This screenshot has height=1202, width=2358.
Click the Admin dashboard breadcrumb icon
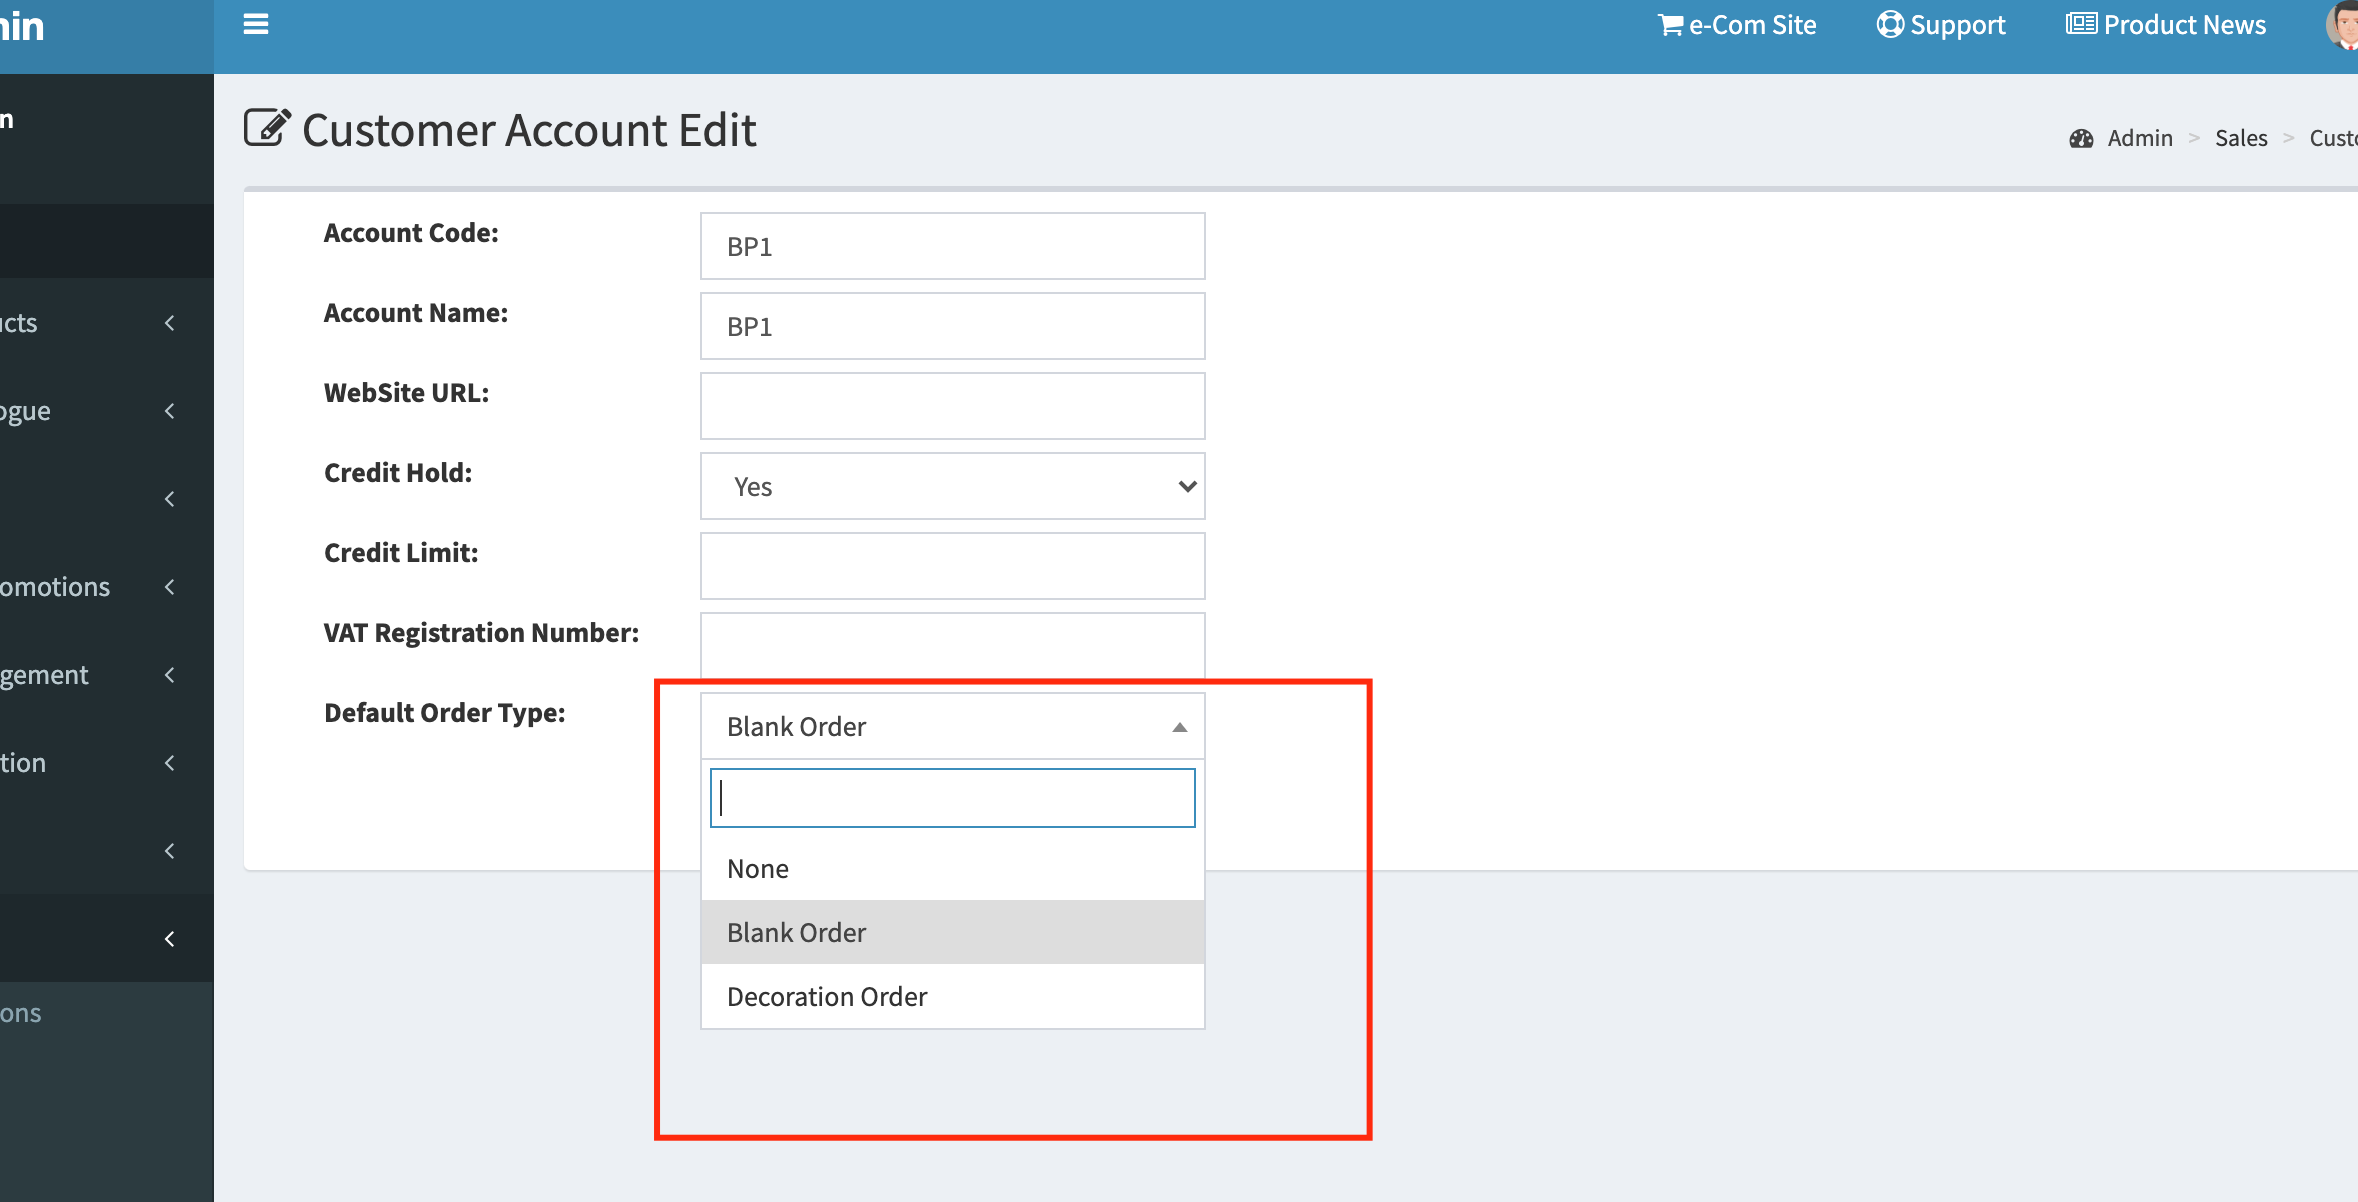point(2081,139)
